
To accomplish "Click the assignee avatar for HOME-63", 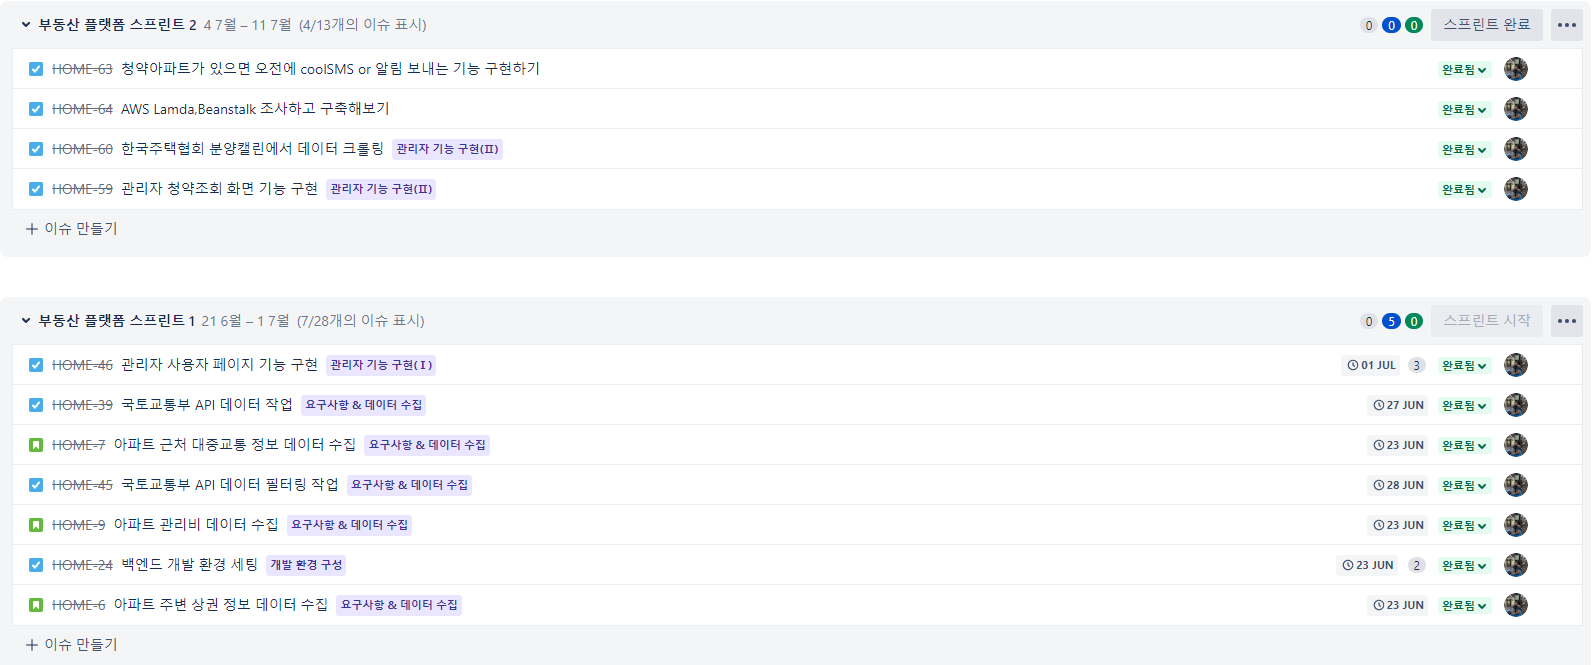I will click(1515, 69).
